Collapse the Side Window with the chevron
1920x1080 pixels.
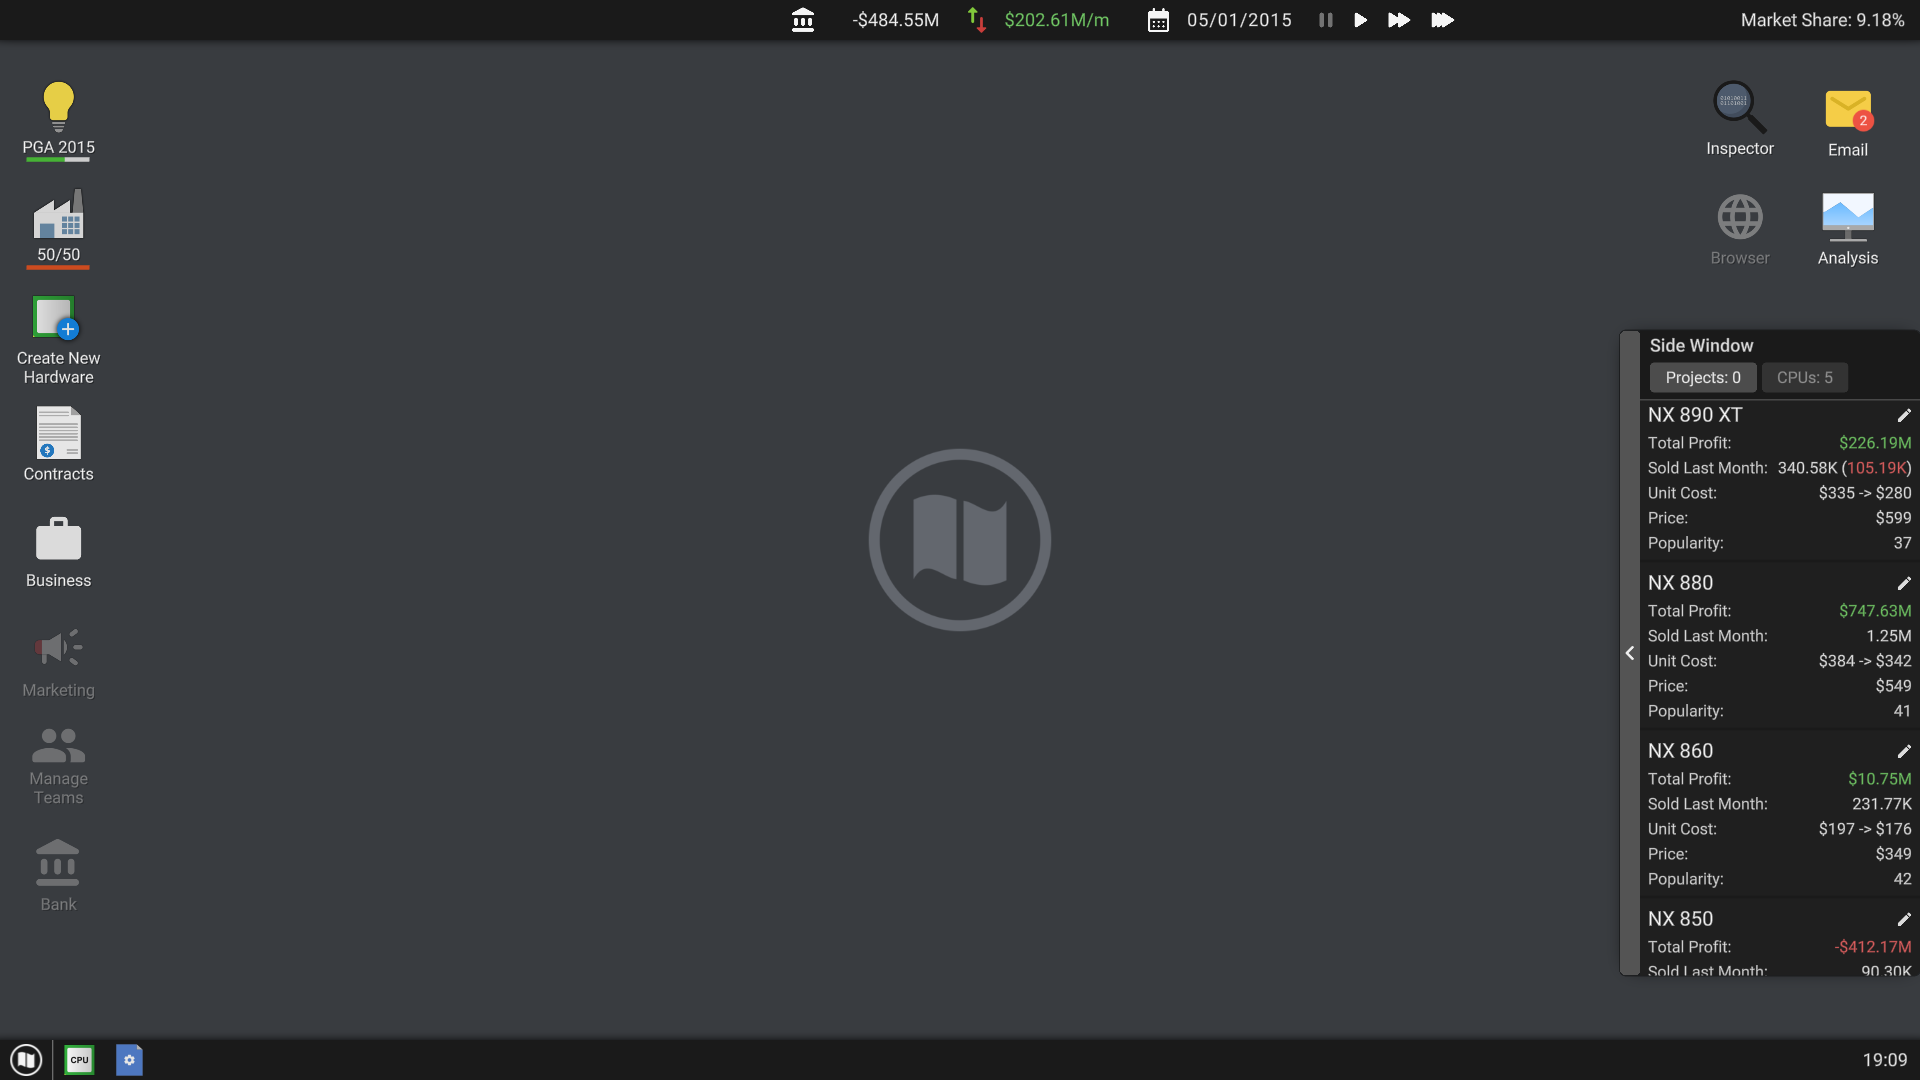[1630, 653]
